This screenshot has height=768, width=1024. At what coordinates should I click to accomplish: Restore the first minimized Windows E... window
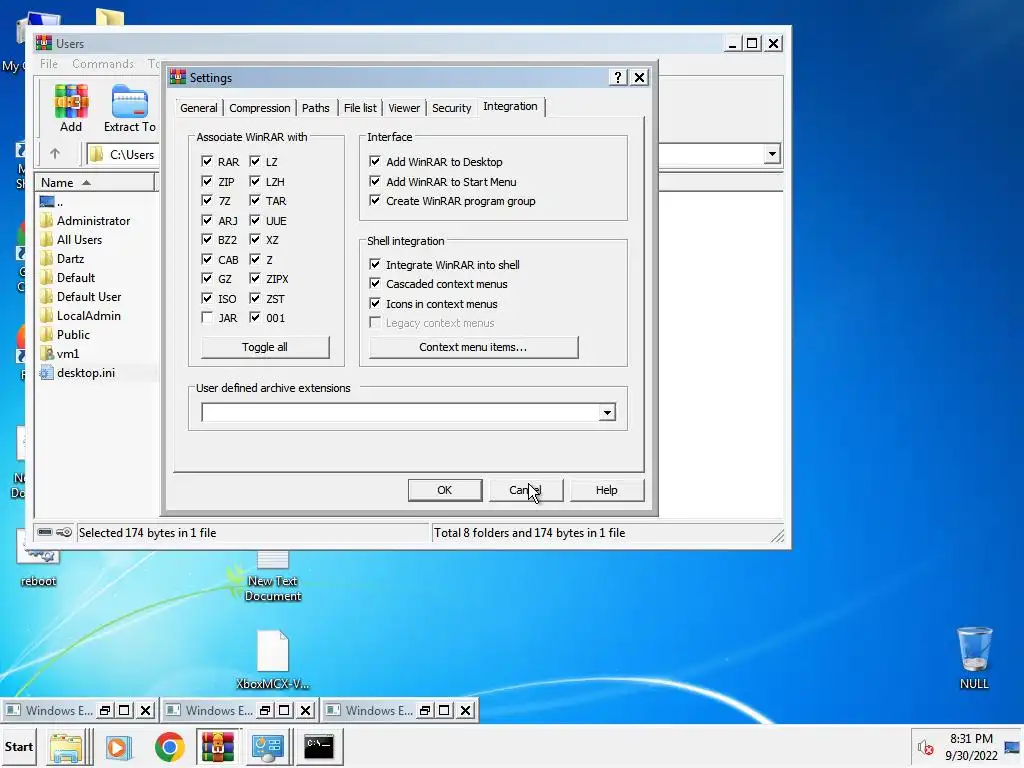point(104,711)
